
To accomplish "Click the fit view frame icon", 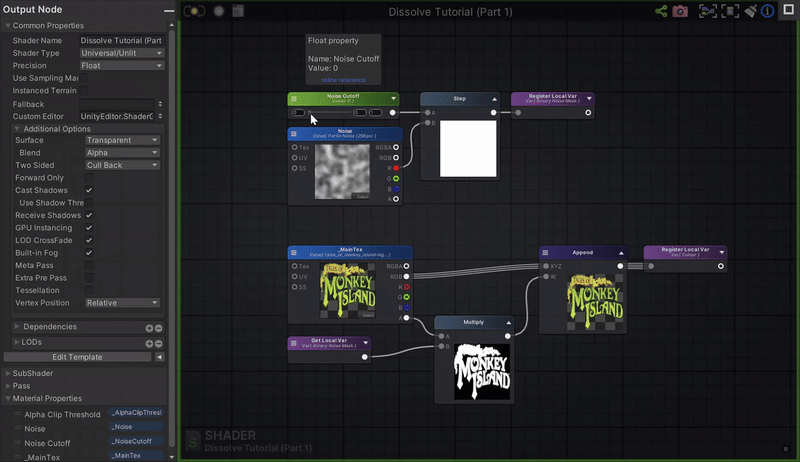I will pos(730,11).
